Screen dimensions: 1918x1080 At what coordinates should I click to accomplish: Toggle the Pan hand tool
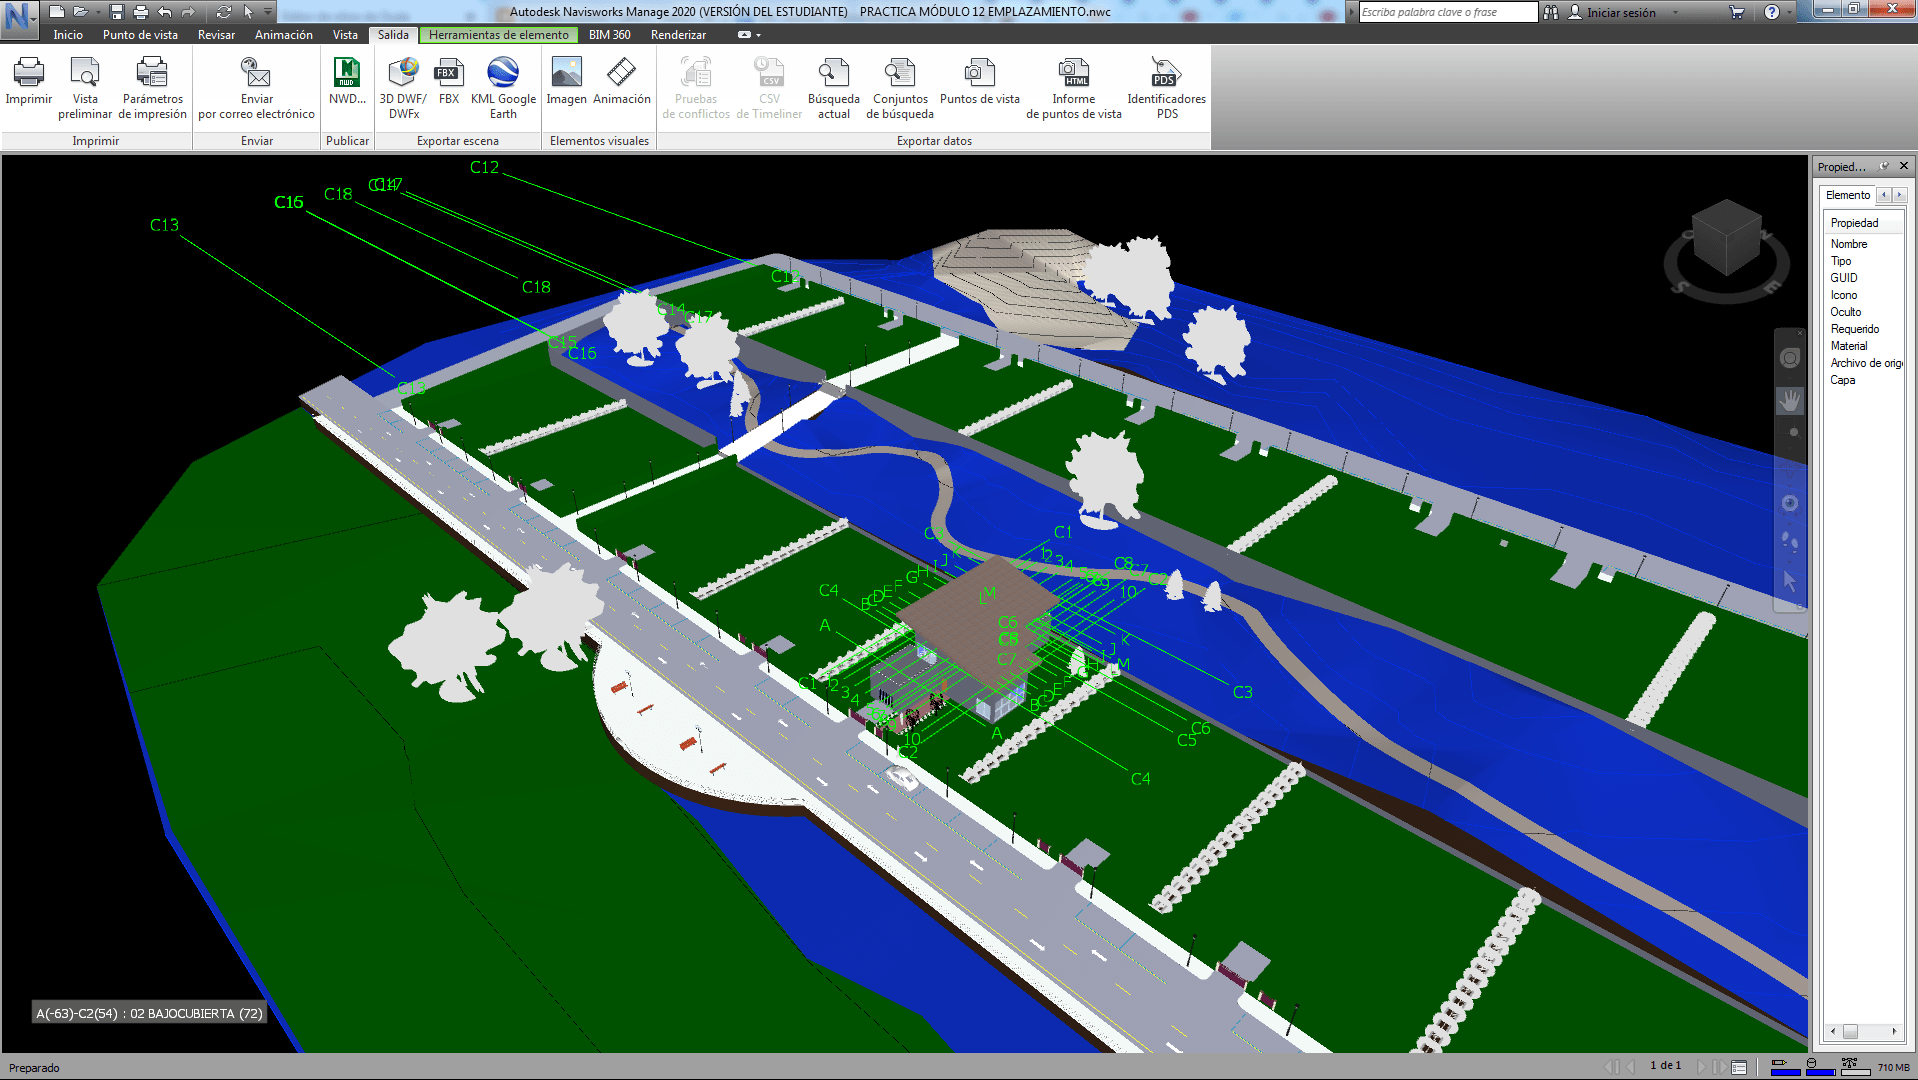1790,401
